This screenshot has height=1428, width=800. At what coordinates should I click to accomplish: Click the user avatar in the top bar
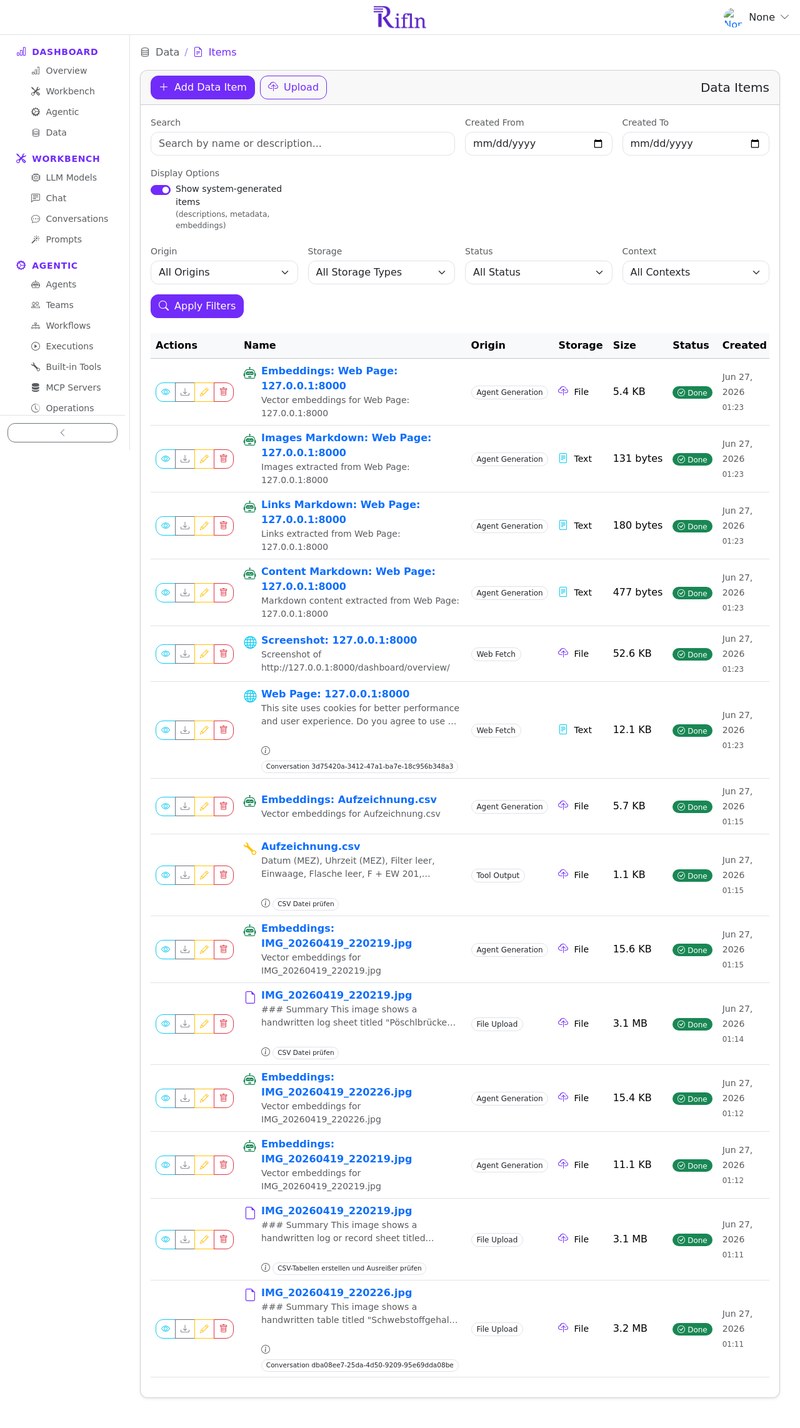click(733, 17)
